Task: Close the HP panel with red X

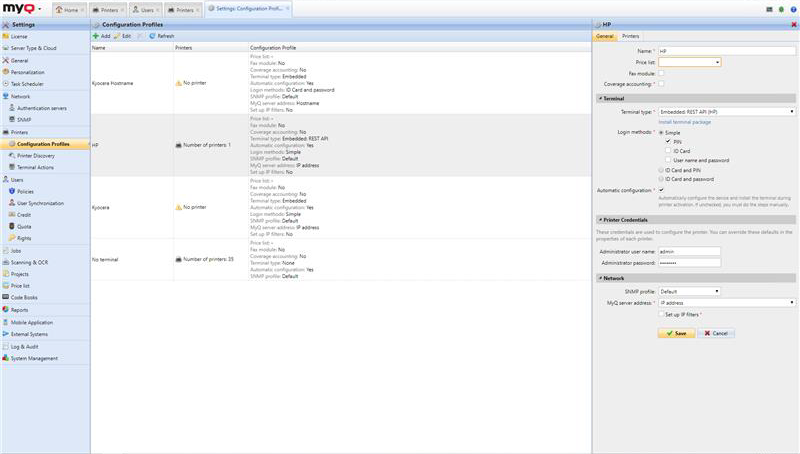Action: 793,24
